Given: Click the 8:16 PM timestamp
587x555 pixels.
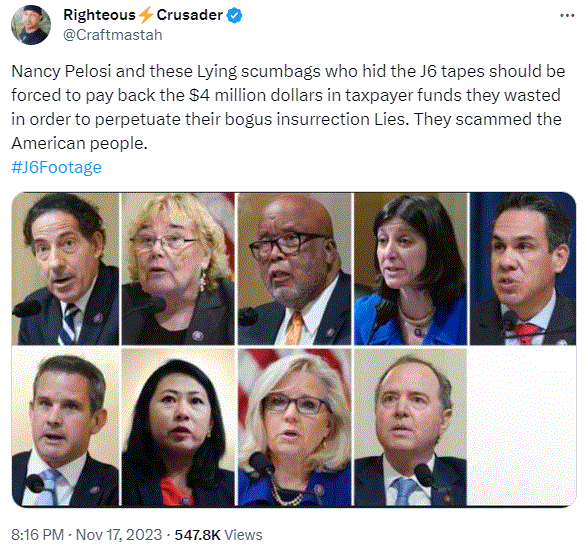Looking at the screenshot, I should pos(37,535).
